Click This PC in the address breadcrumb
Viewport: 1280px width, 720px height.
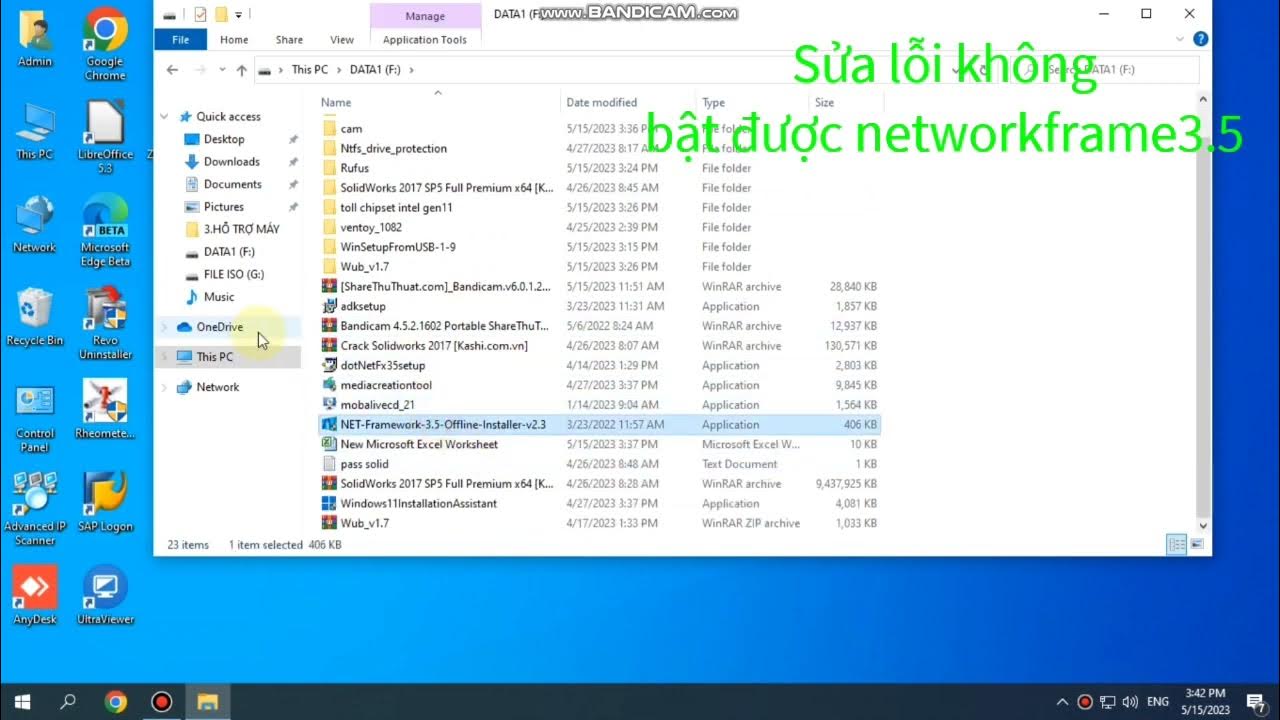tap(309, 70)
